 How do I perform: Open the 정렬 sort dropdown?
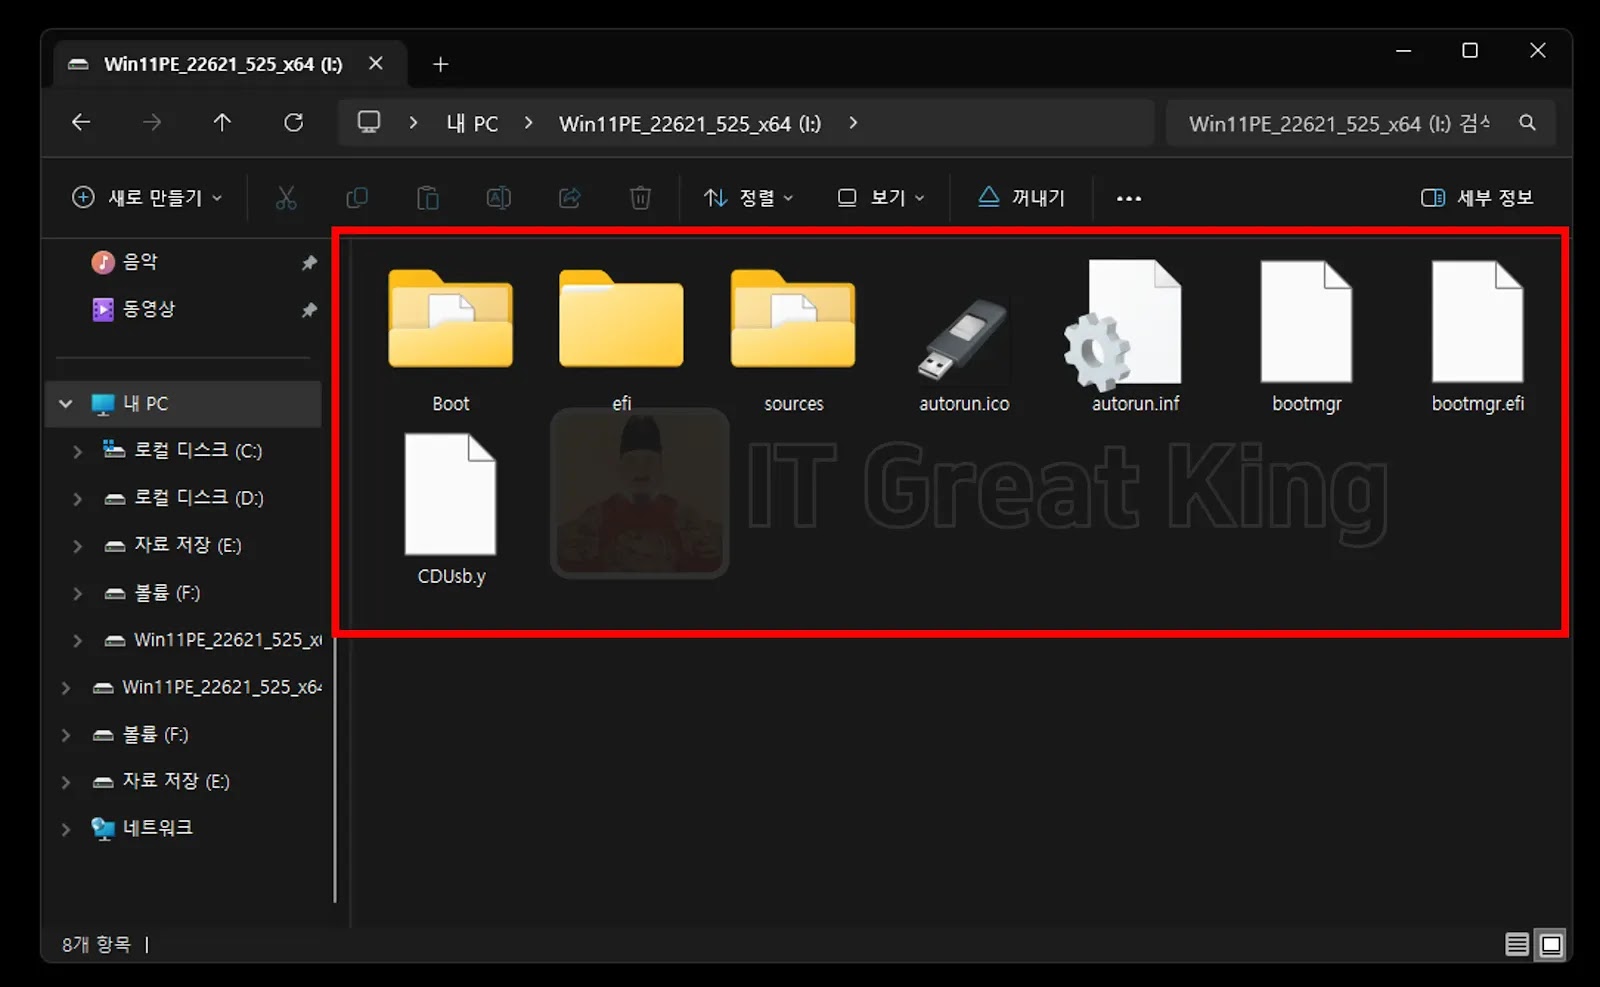click(x=749, y=198)
